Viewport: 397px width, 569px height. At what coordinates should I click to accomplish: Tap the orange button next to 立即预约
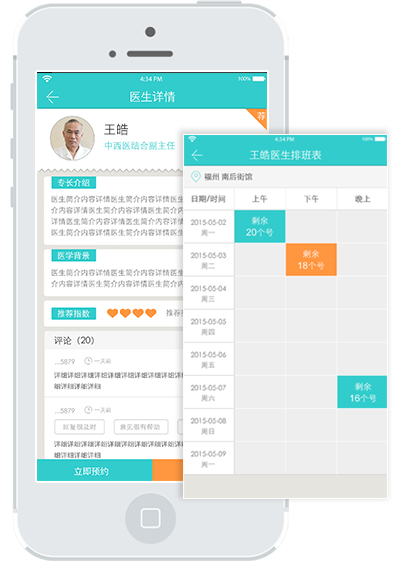click(x=168, y=471)
